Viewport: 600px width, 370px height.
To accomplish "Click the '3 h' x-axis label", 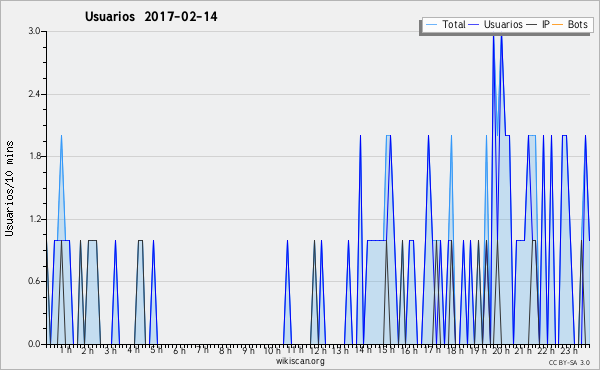I will click(111, 350).
